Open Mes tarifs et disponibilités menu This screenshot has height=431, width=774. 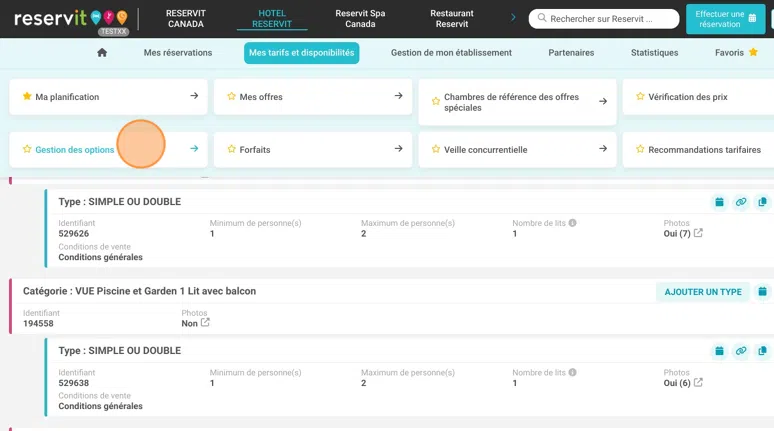pos(302,53)
